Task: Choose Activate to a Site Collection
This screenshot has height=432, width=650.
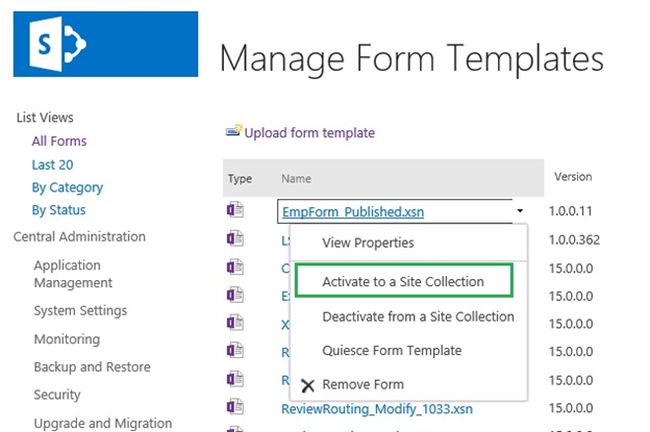Action: coord(403,282)
